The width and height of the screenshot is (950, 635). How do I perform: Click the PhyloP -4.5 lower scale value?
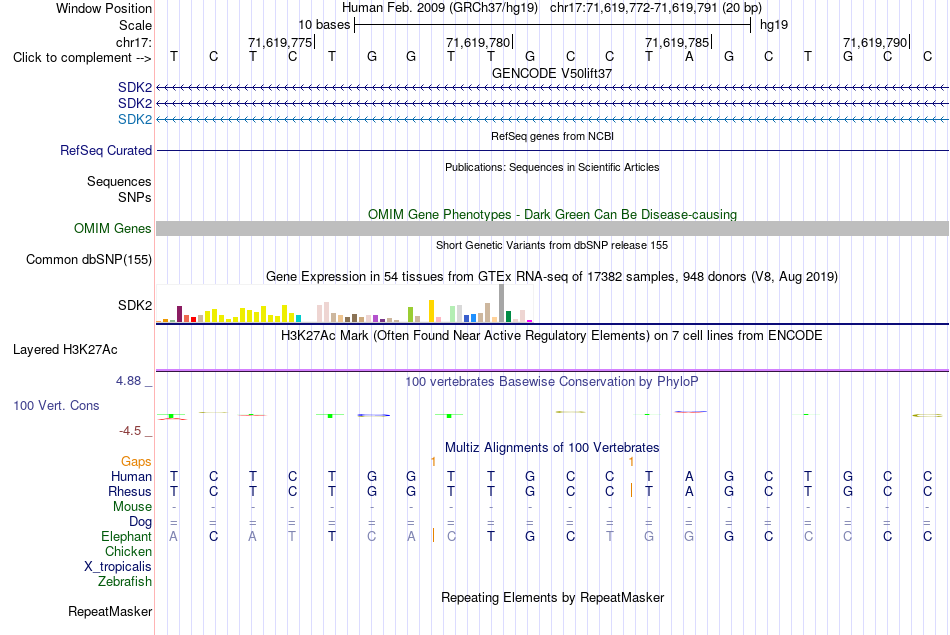130,431
